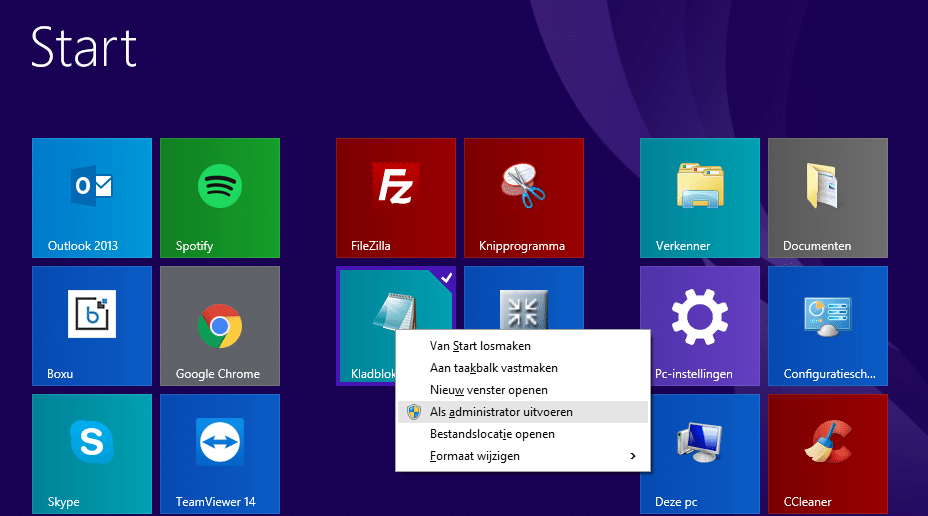Open the Verkenner file explorer tile
The image size is (928, 516).
[x=700, y=198]
